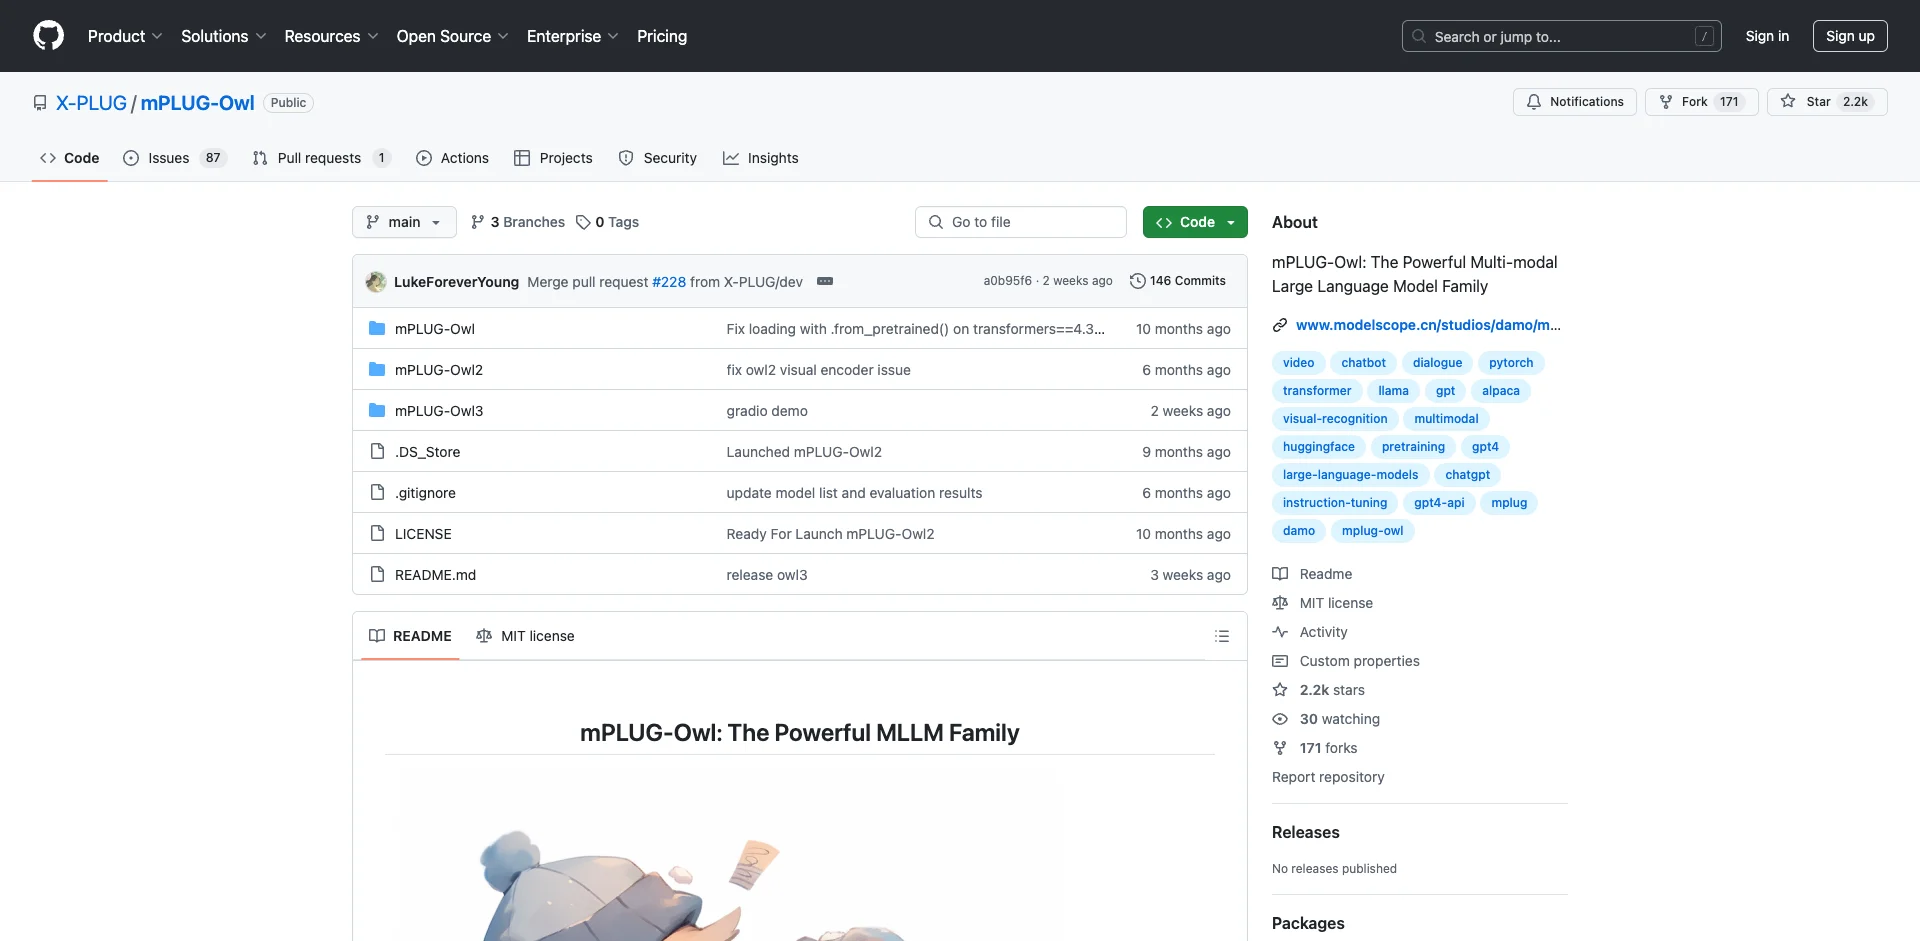
Task: Click the star icon beside 2.2k stars
Action: click(x=1280, y=690)
